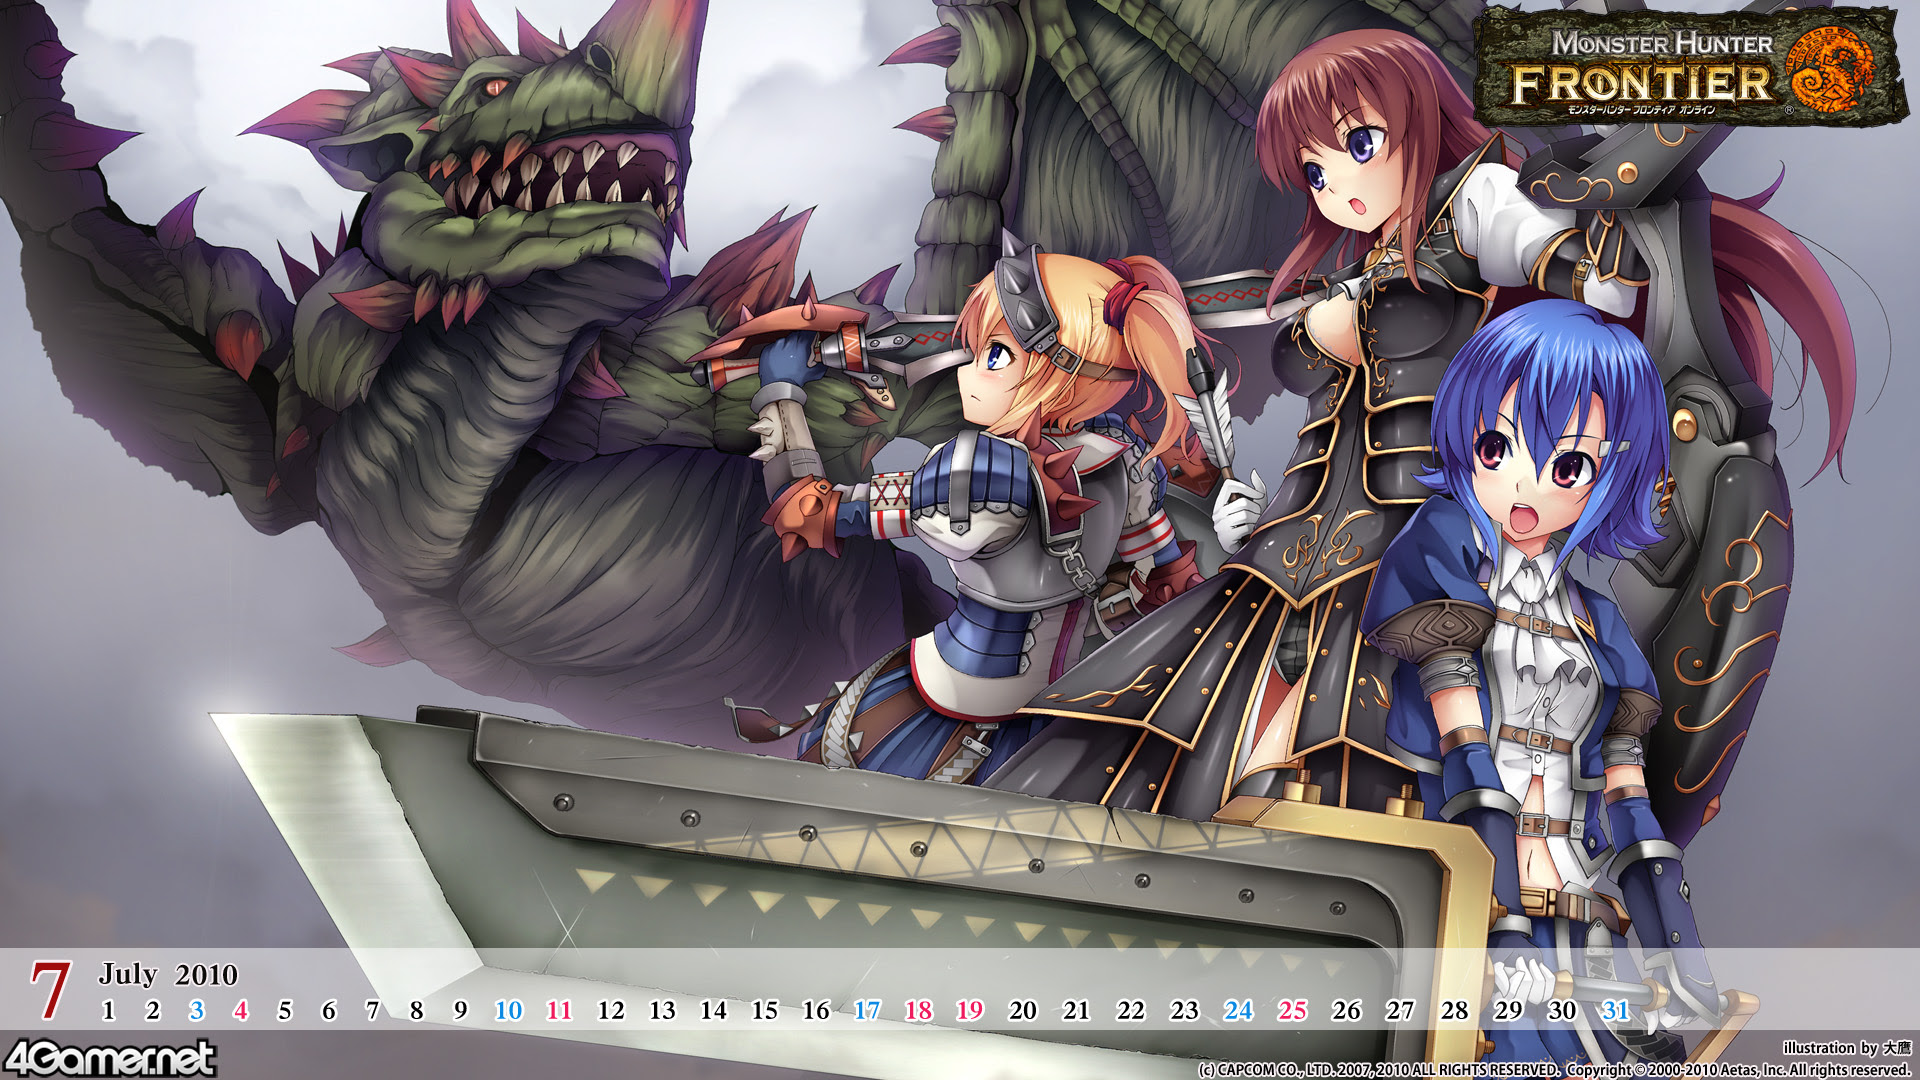Click the 4Gamer.net logo
Image resolution: width=1920 pixels, height=1080 pixels.
tap(109, 1058)
